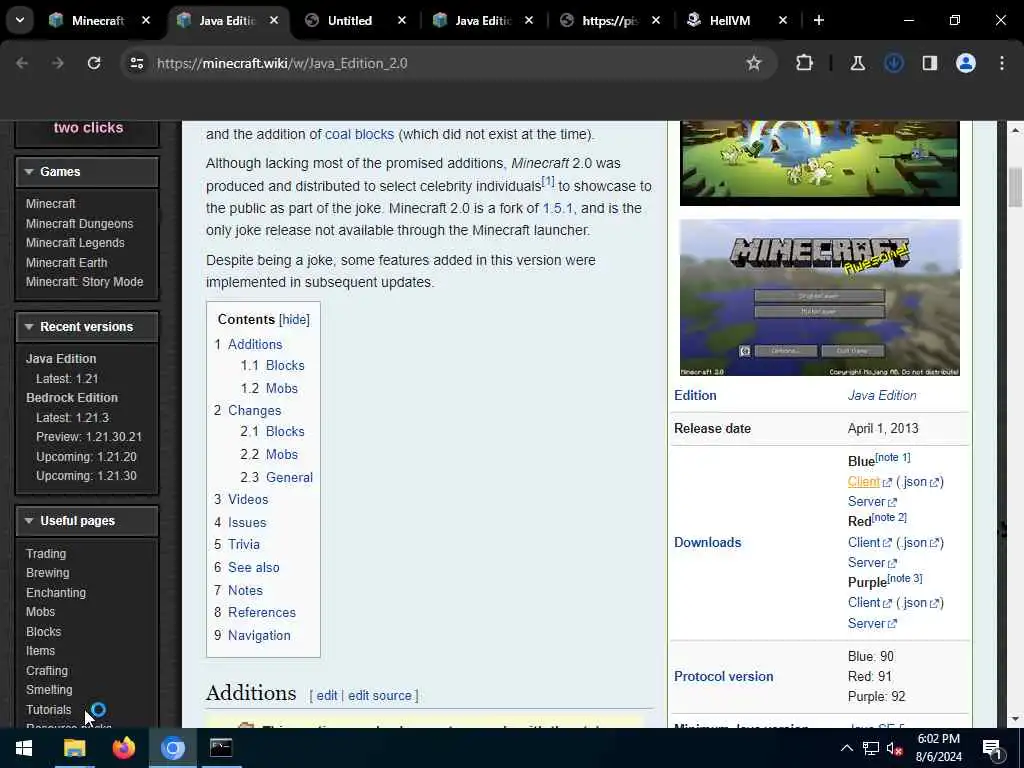Hide the Contents table

(x=294, y=319)
